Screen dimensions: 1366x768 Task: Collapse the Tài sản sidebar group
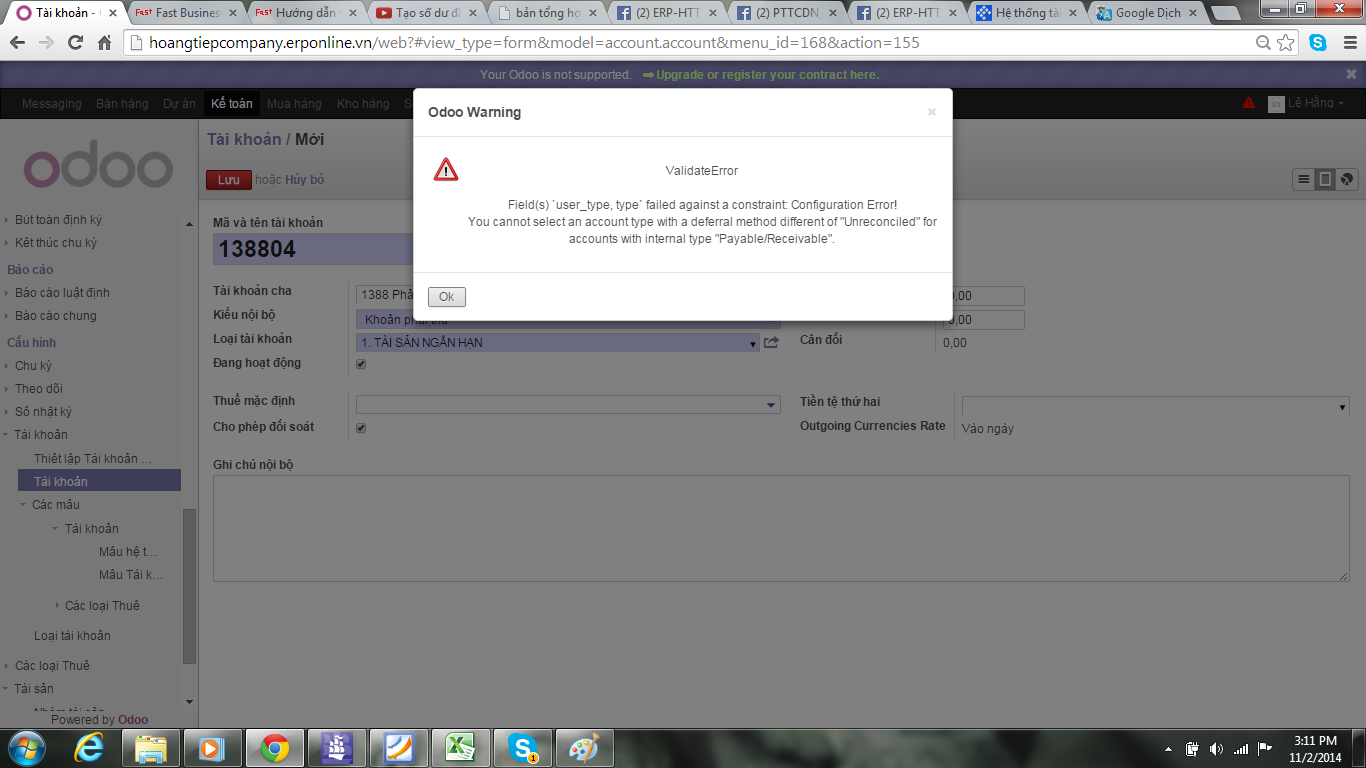[x=33, y=689]
